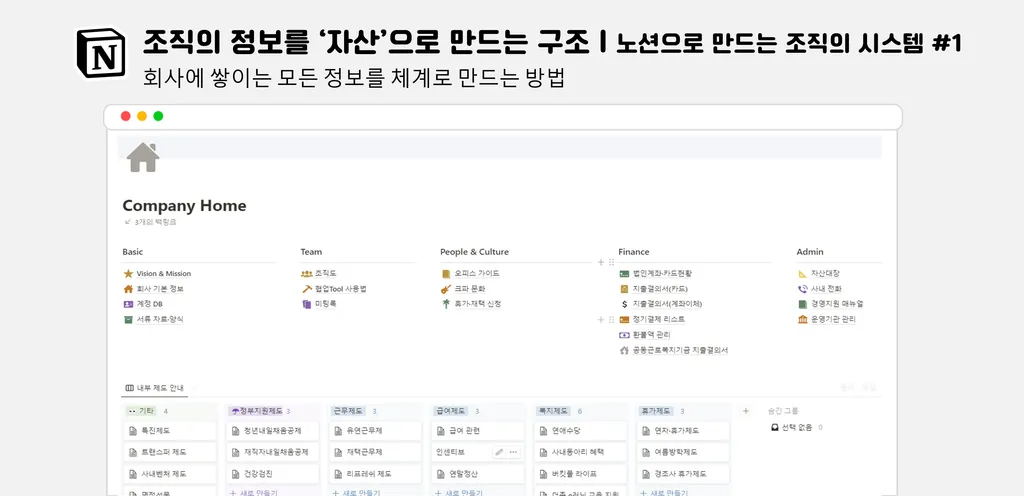Click 새로 만들기 in the 근무제도 column
This screenshot has width=1024, height=496.
tap(356, 493)
